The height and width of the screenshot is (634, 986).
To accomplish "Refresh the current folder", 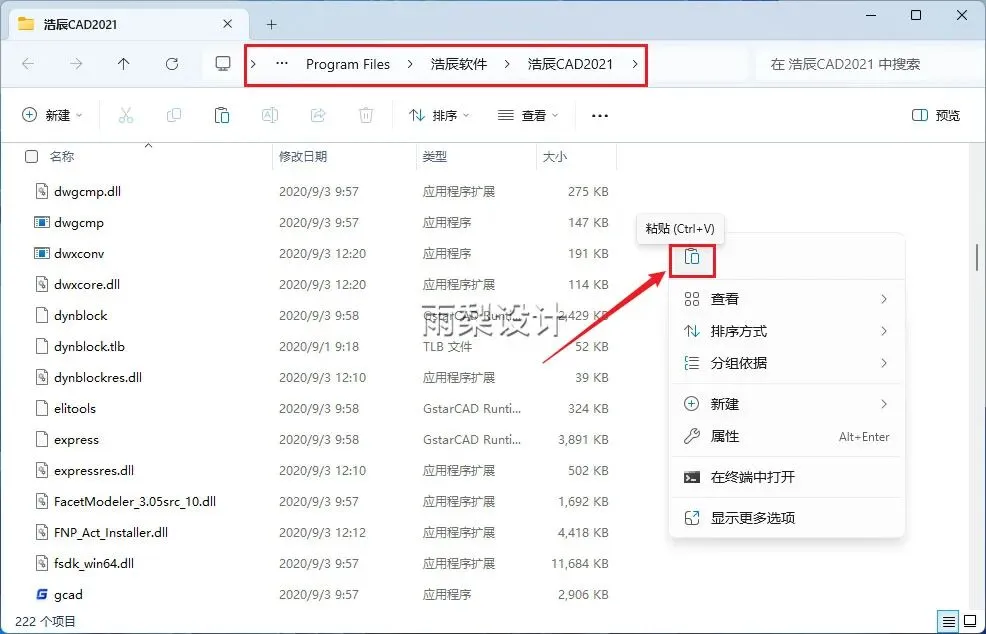I will point(172,64).
